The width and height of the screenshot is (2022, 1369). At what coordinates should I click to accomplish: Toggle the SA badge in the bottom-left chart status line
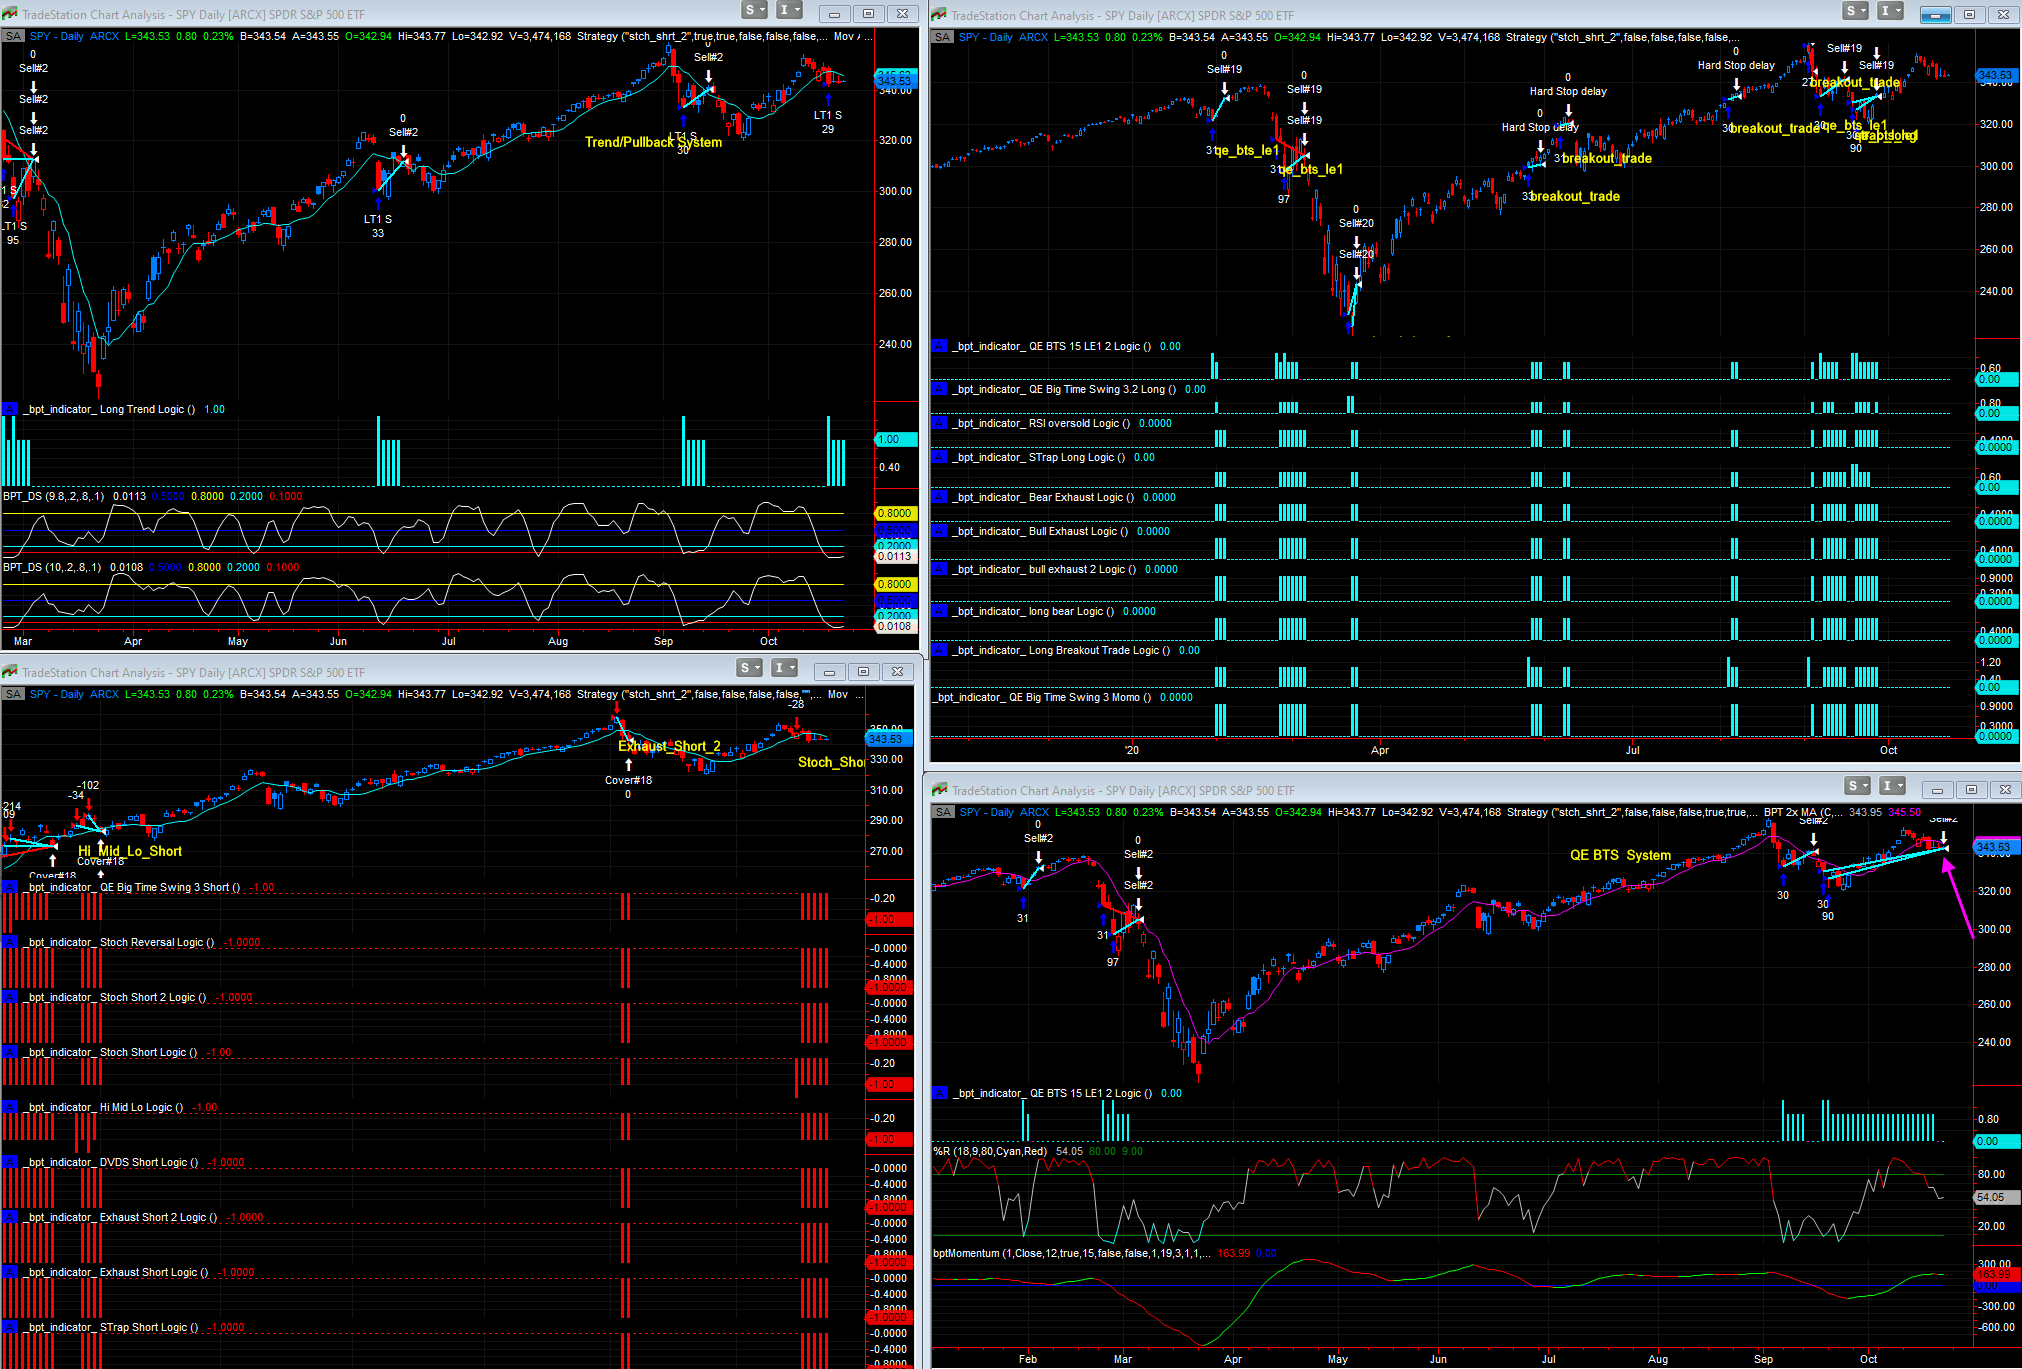point(13,695)
